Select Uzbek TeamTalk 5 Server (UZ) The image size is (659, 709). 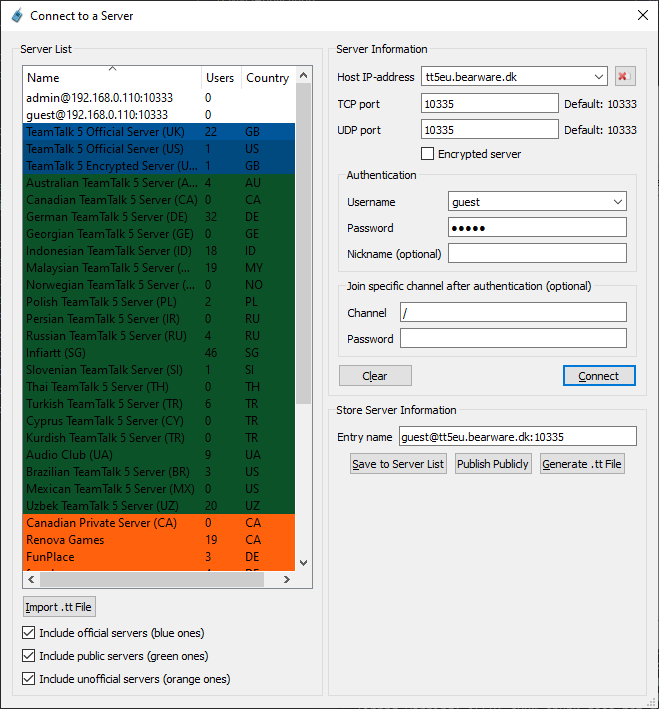tap(159, 506)
